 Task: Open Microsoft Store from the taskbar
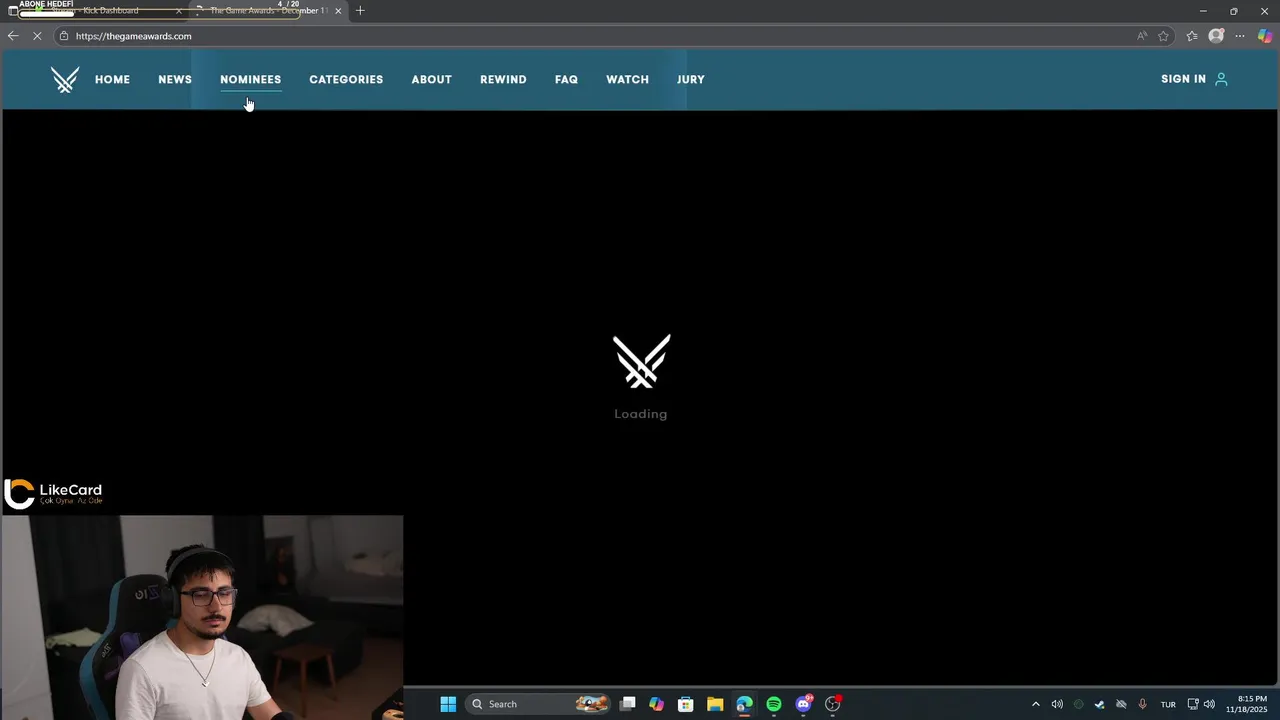tap(686, 704)
